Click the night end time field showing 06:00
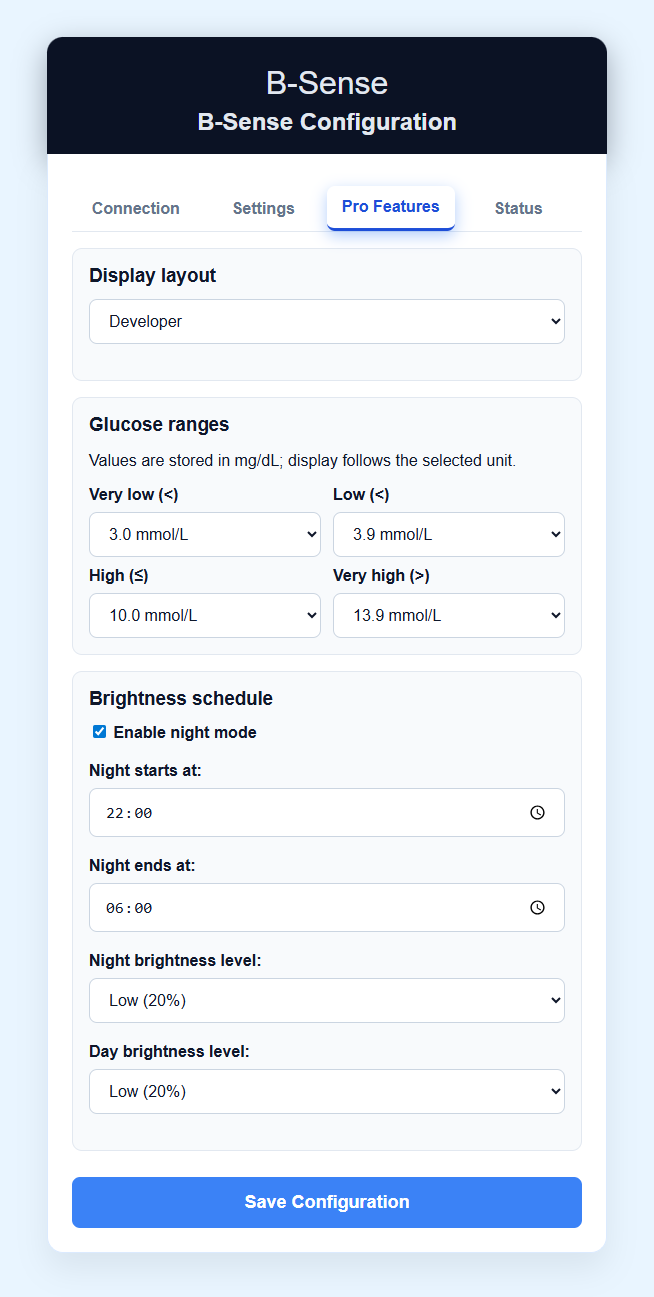 click(x=300, y=907)
